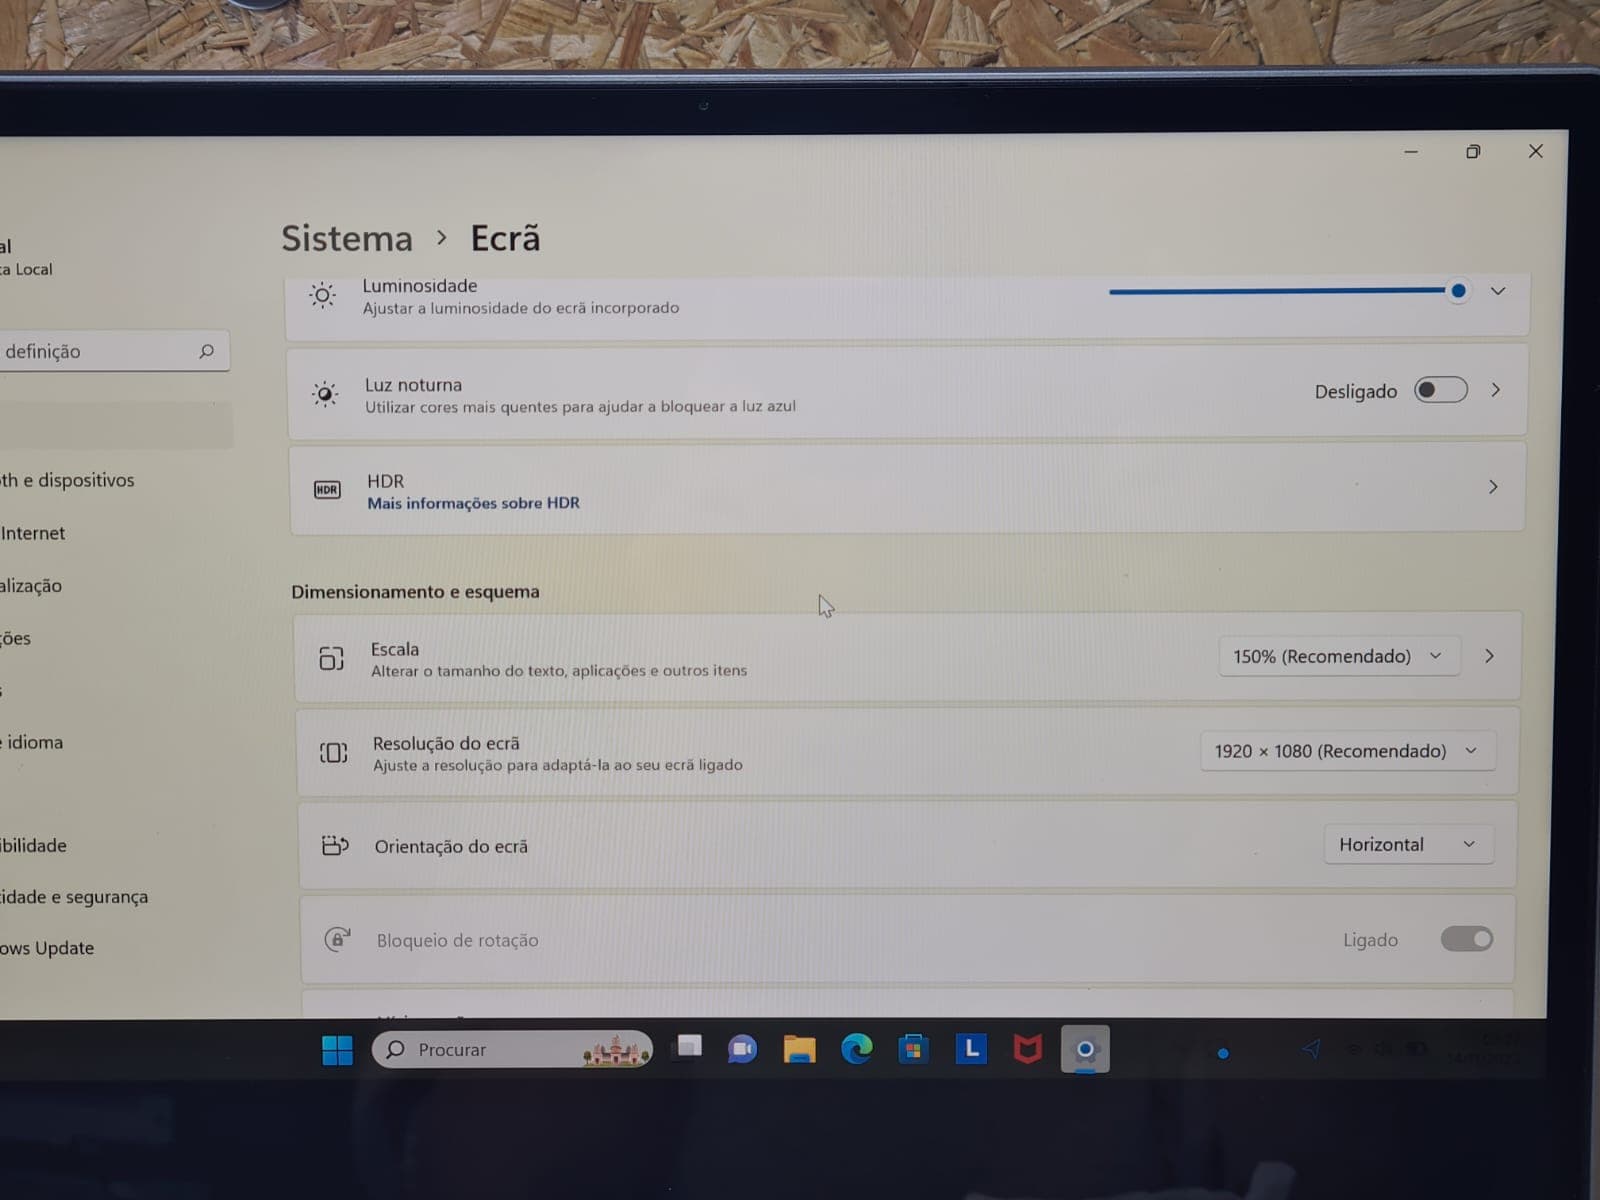The width and height of the screenshot is (1600, 1200).
Task: Click the Resolução do ecrã icon
Action: coord(333,753)
